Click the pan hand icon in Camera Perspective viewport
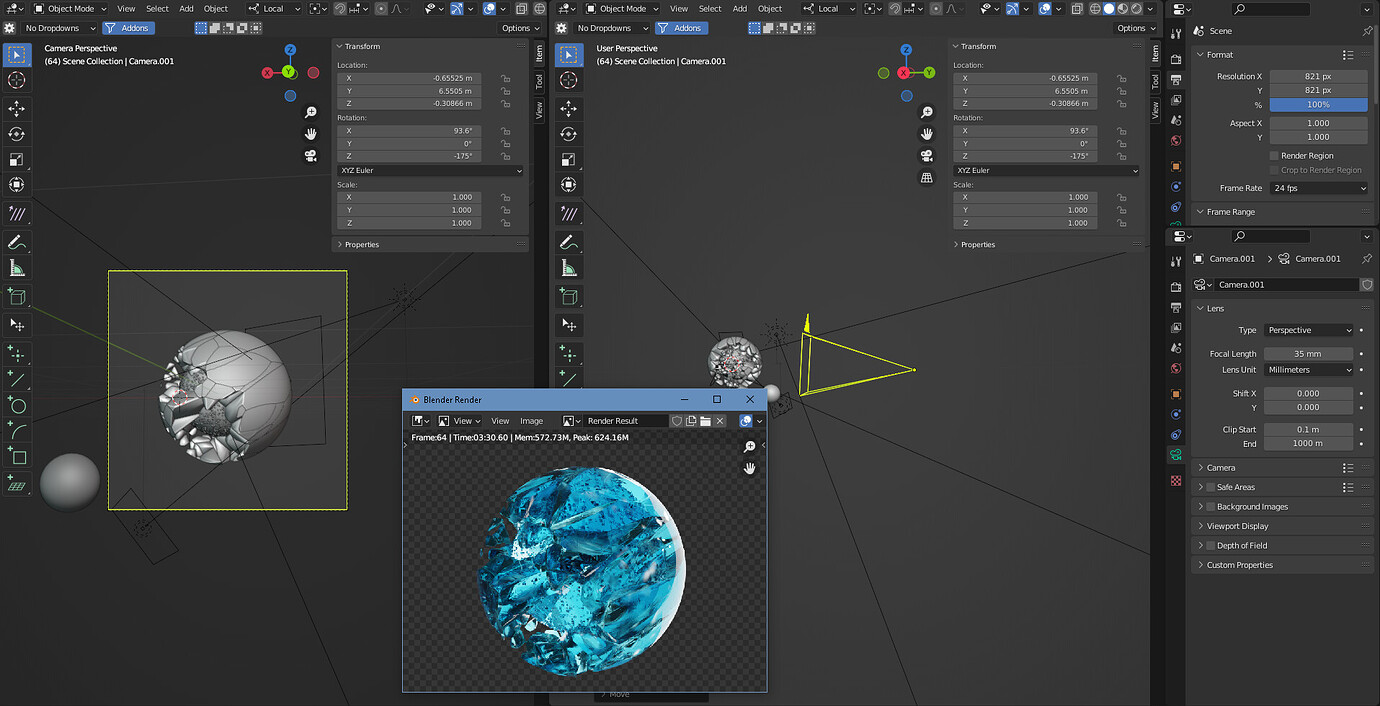The width and height of the screenshot is (1380, 706). pos(311,134)
